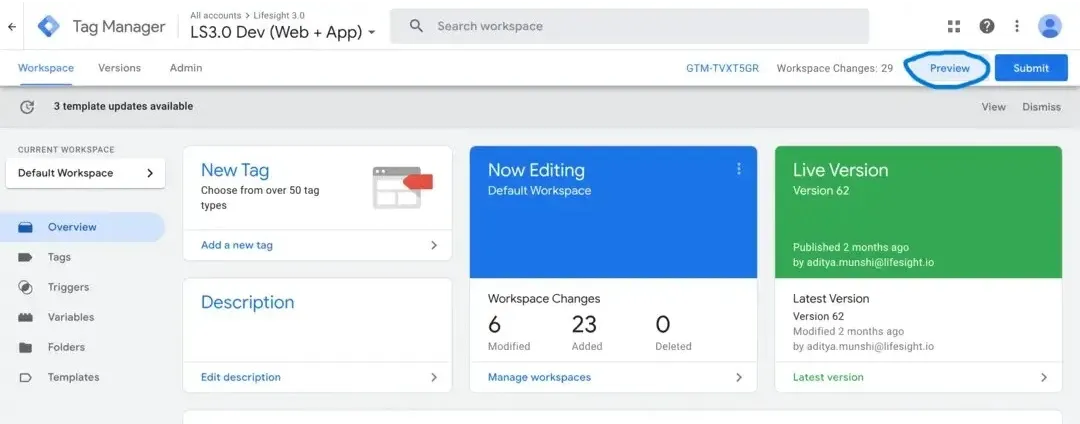Viewport: 1080px width, 424px height.
Task: Click Workspace Changes: 29 text
Action: tap(835, 68)
